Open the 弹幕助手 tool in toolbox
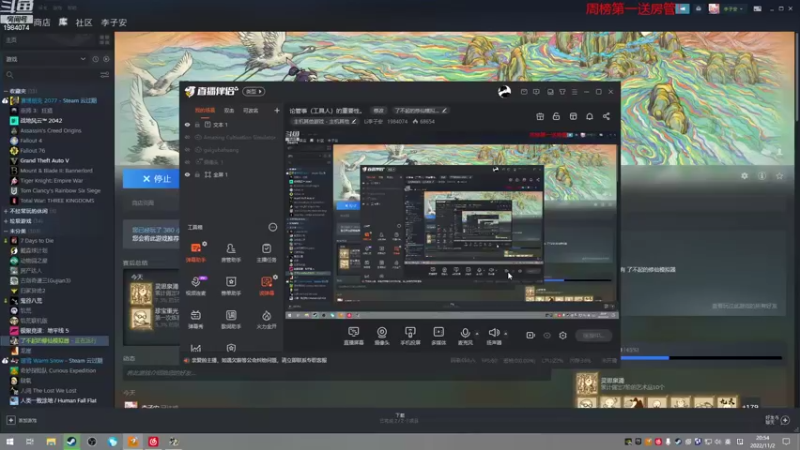The image size is (800, 450). coord(196,252)
